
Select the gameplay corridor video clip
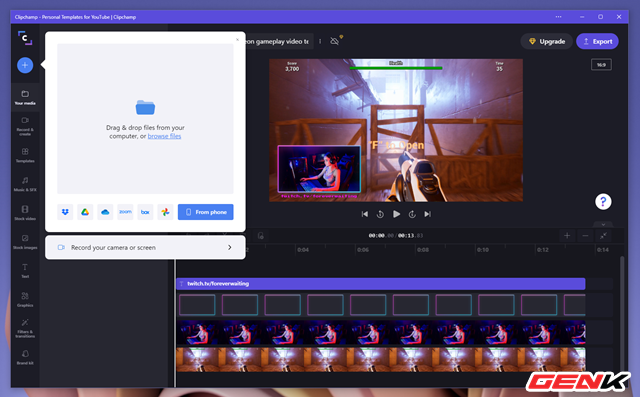(381, 360)
